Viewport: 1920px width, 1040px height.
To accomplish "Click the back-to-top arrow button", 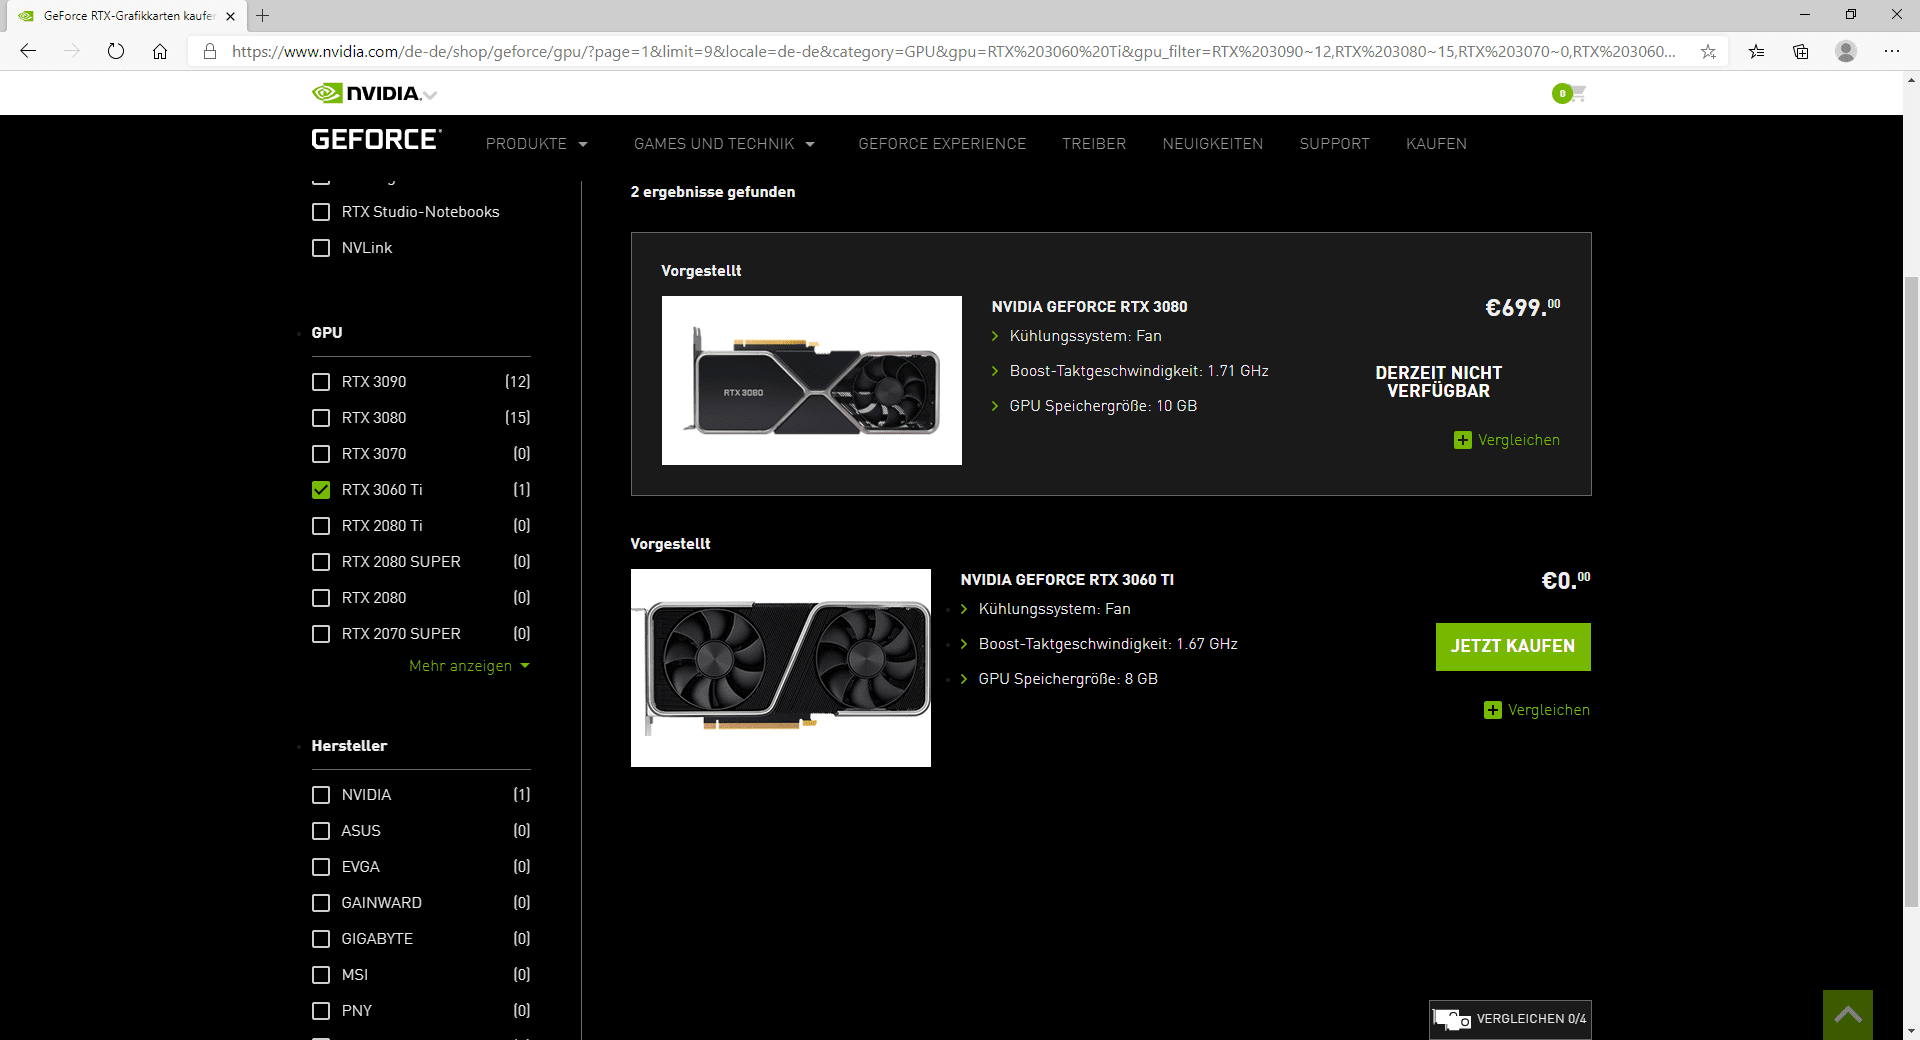I will pos(1847,1014).
